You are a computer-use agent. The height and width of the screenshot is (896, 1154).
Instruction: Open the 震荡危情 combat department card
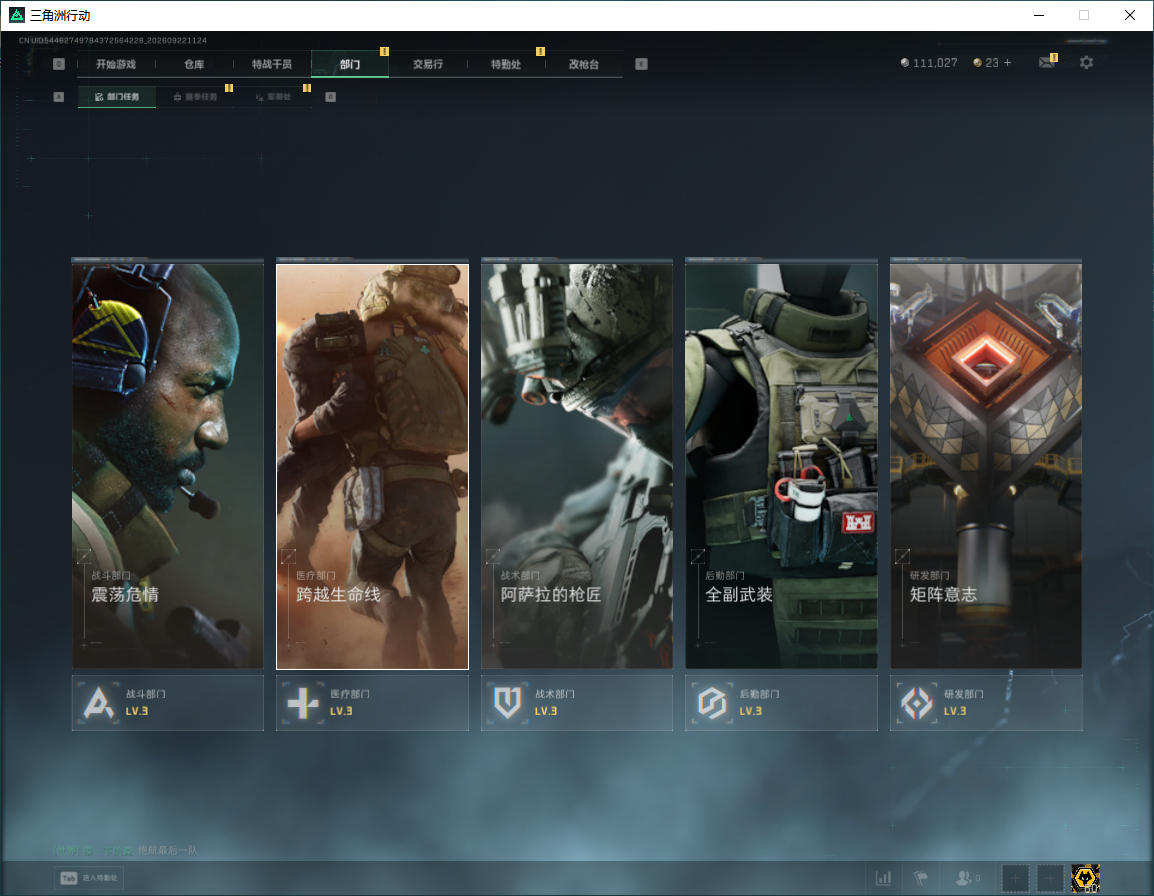click(167, 465)
